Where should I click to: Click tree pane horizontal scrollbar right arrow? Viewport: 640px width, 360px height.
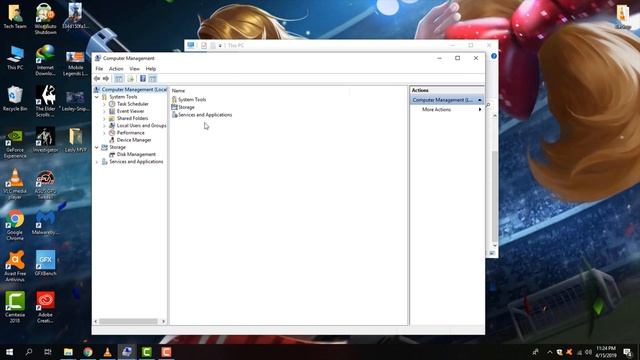click(164, 322)
